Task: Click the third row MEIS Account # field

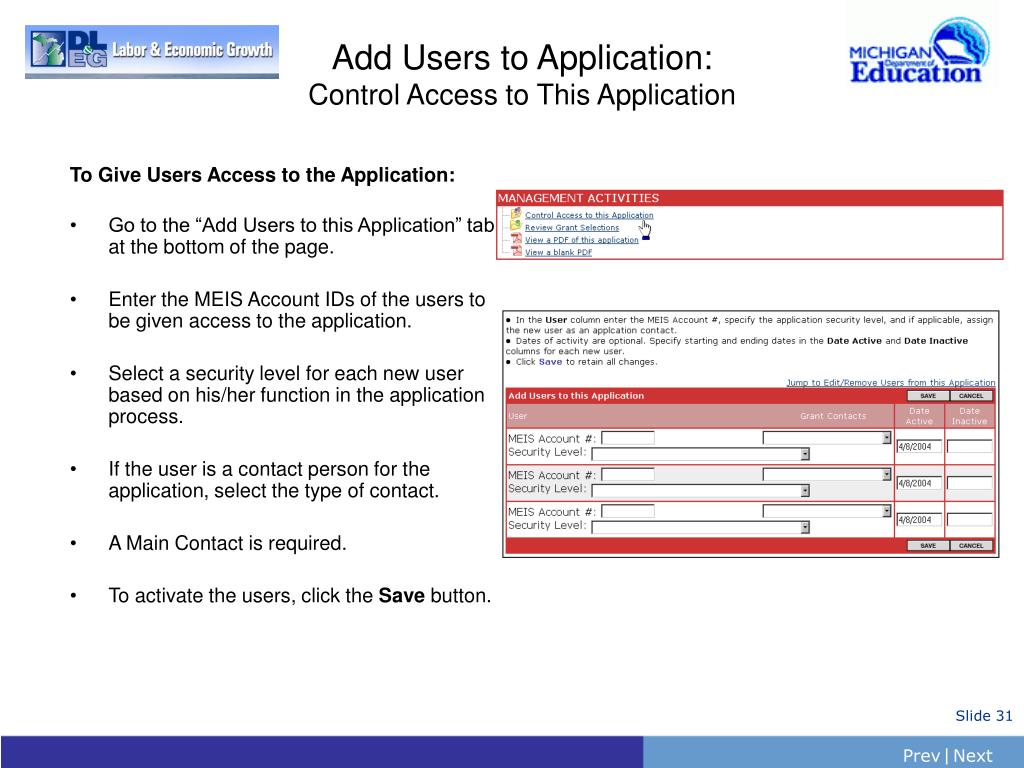Action: click(628, 511)
